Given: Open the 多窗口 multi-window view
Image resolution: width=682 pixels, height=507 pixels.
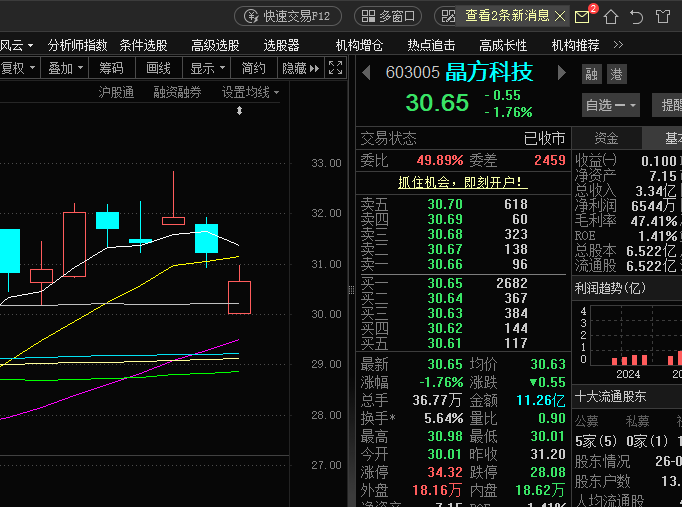Looking at the screenshot, I should click(388, 17).
